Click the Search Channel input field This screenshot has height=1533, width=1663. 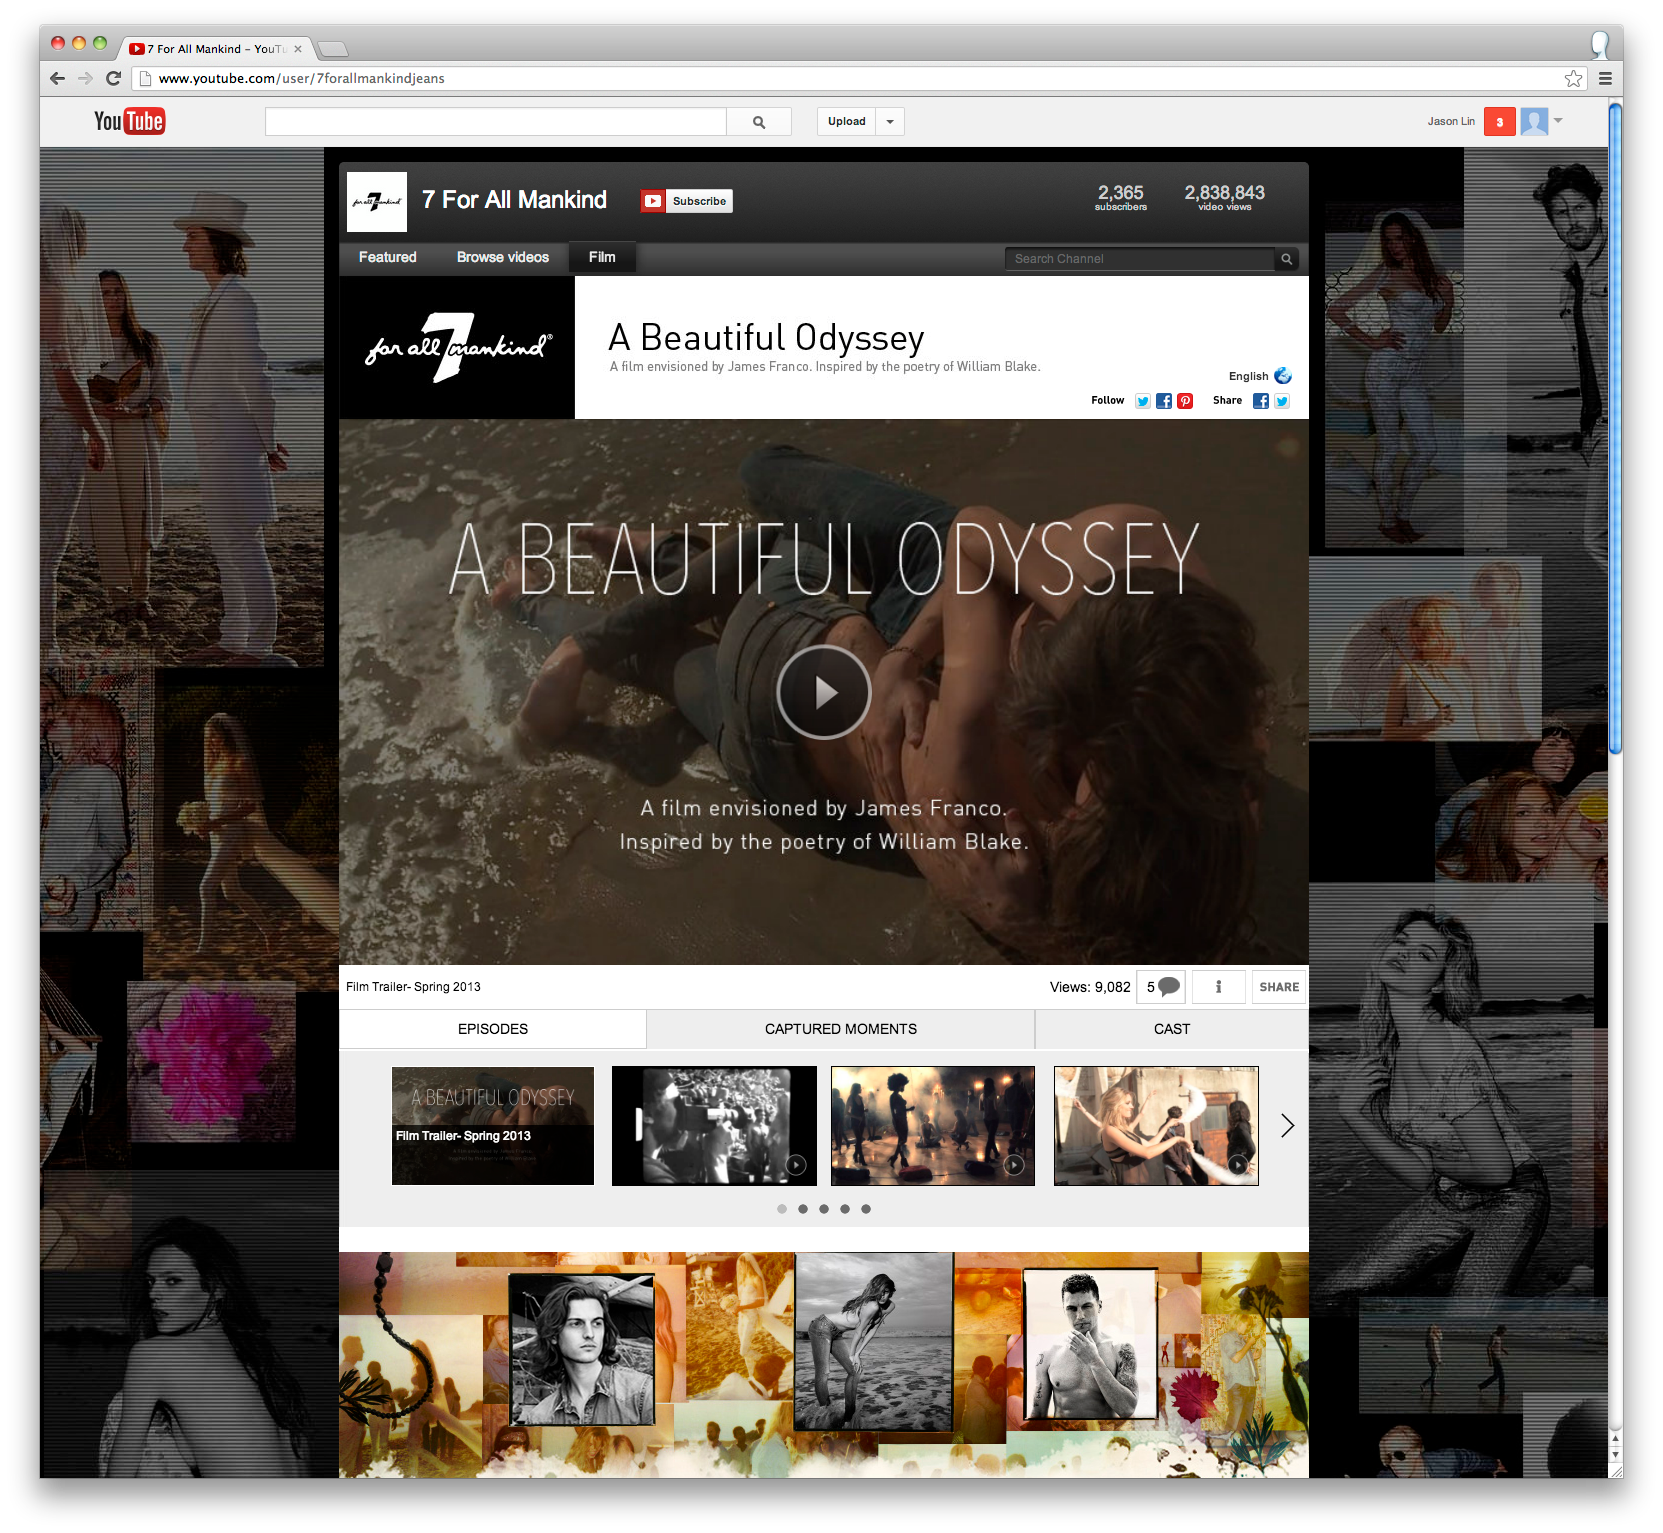point(1140,259)
